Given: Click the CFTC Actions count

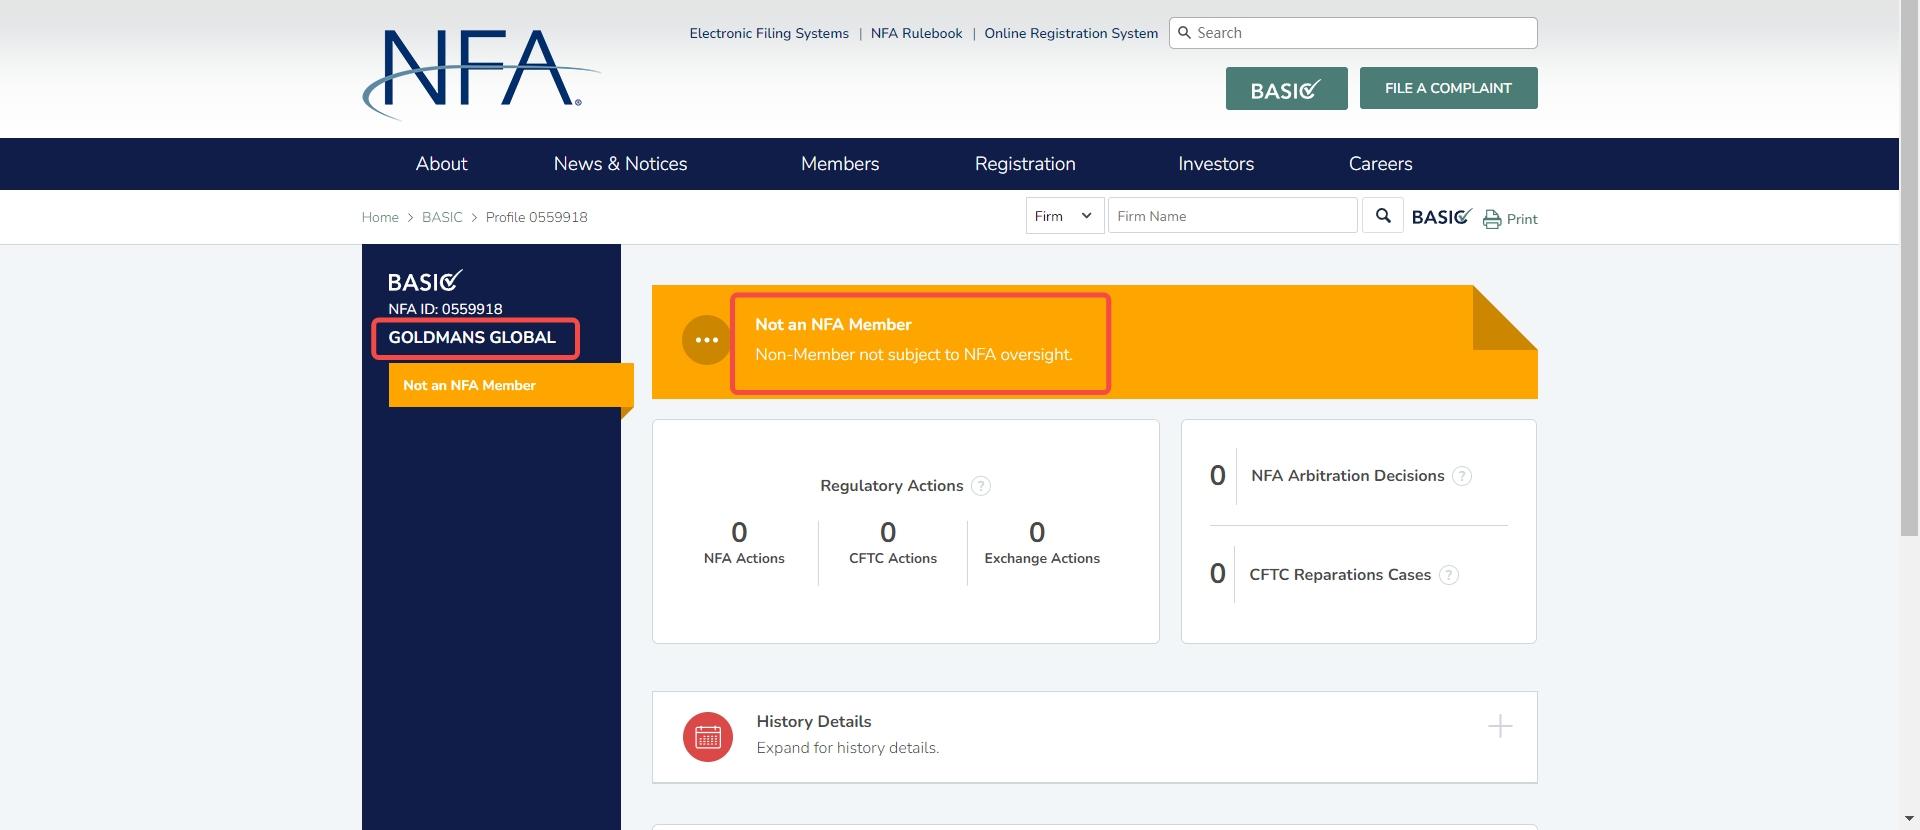Looking at the screenshot, I should click(888, 532).
